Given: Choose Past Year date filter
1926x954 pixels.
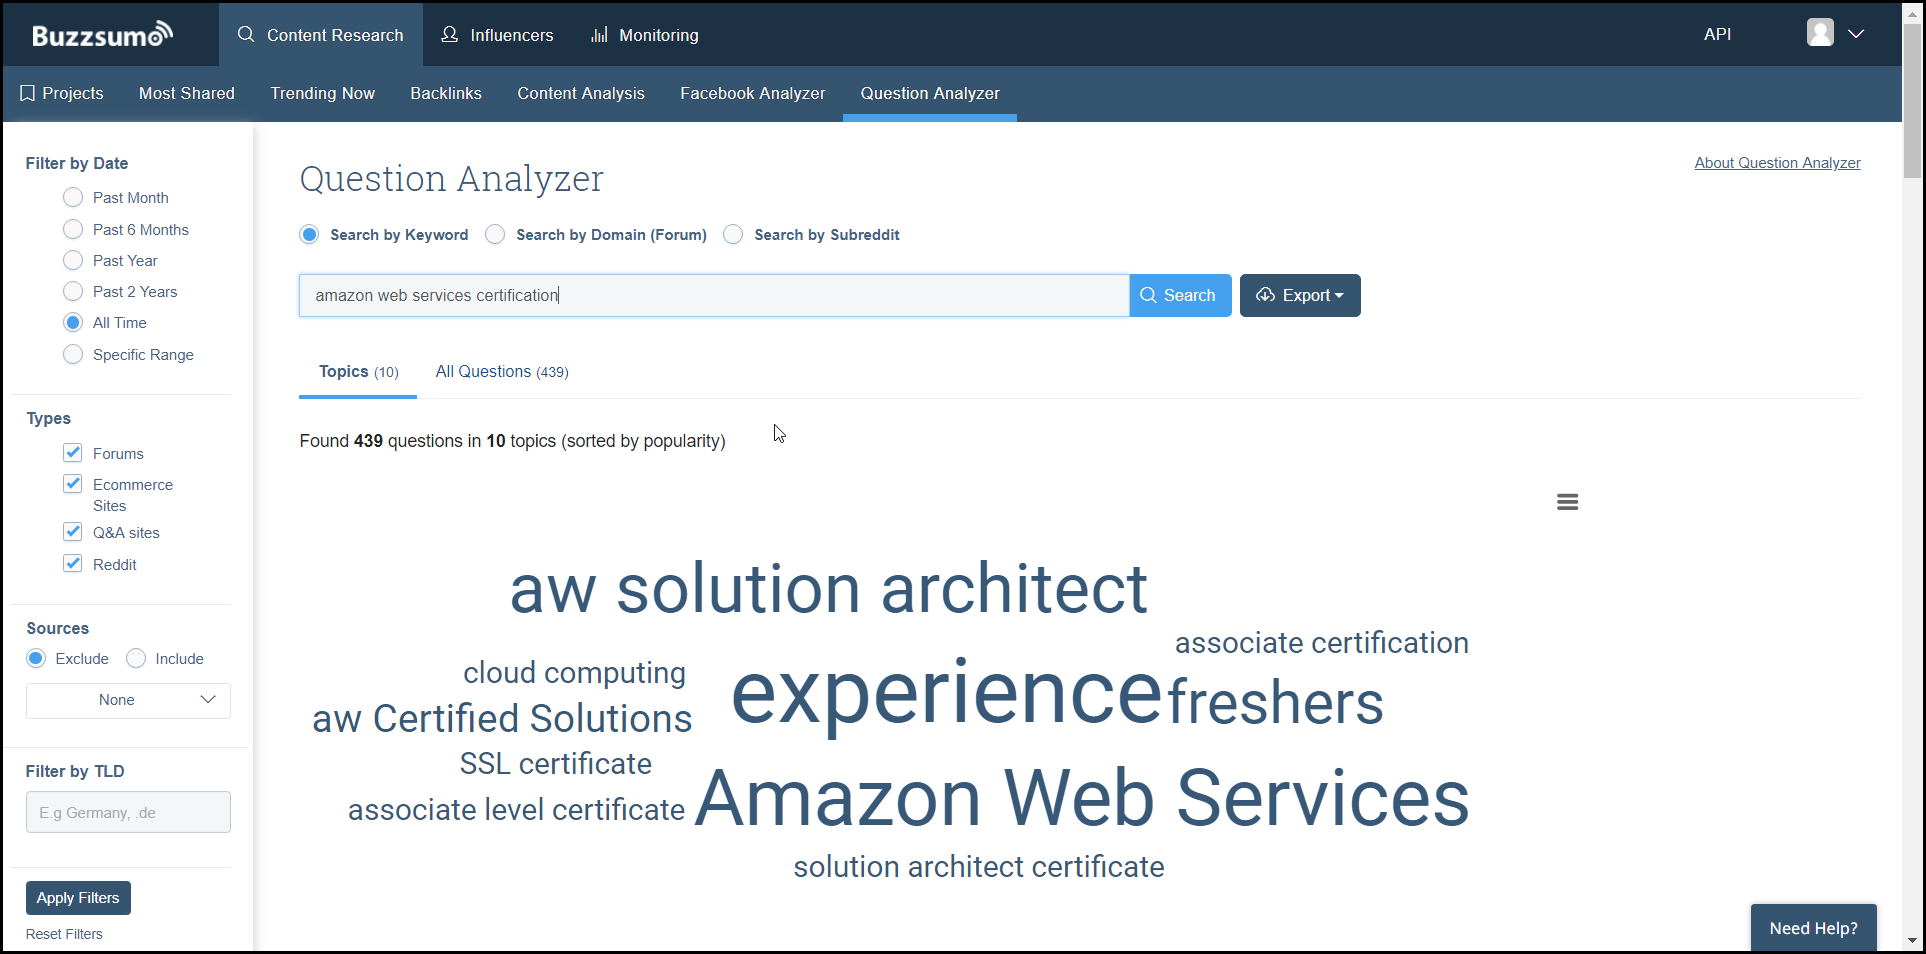Looking at the screenshot, I should pos(73,260).
